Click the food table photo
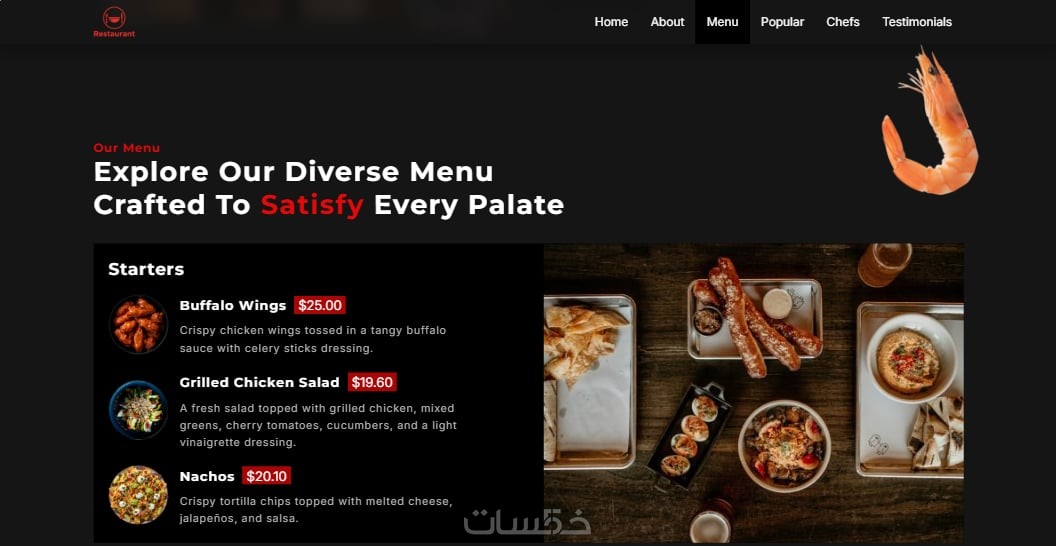The height and width of the screenshot is (546, 1056). pyautogui.click(x=754, y=393)
